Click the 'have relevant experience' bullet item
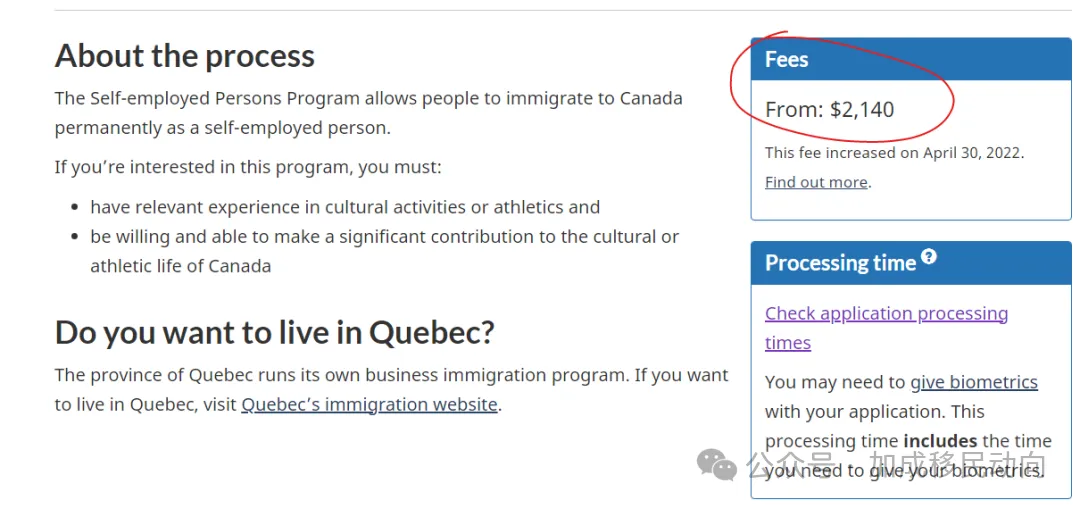The width and height of the screenshot is (1080, 508). (x=345, y=207)
